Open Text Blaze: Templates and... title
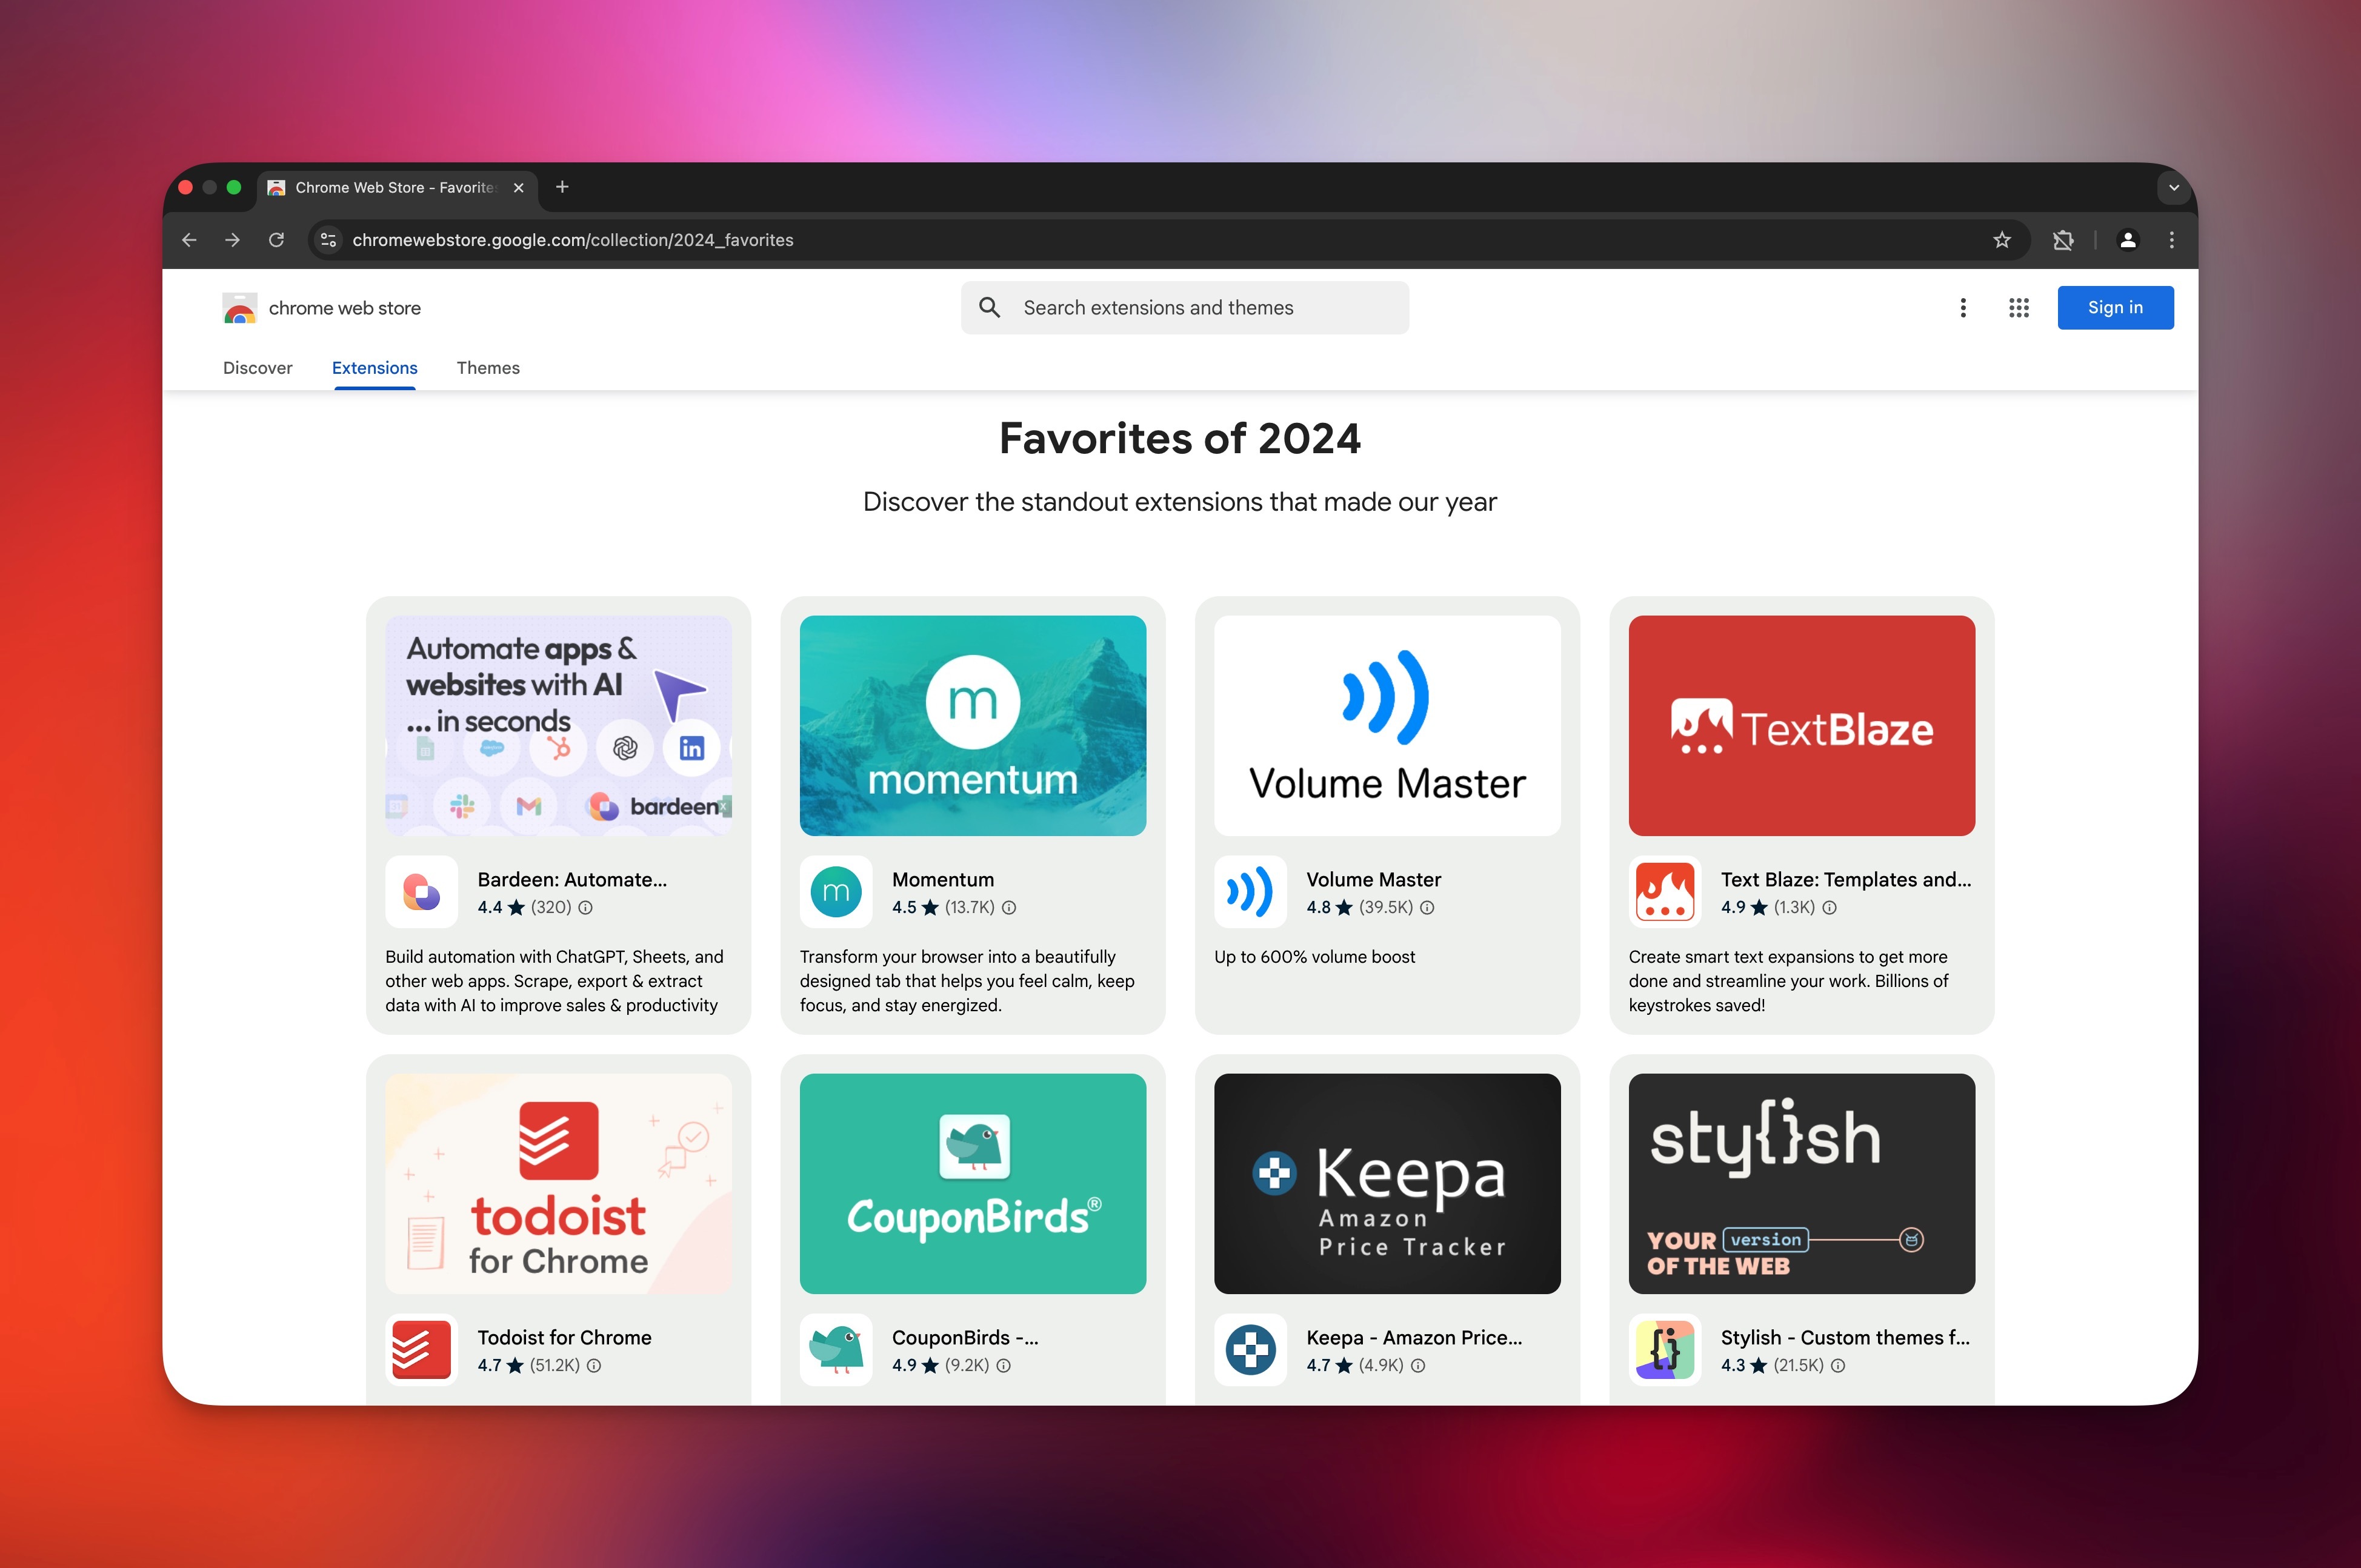The height and width of the screenshot is (1568, 2361). pos(1846,880)
